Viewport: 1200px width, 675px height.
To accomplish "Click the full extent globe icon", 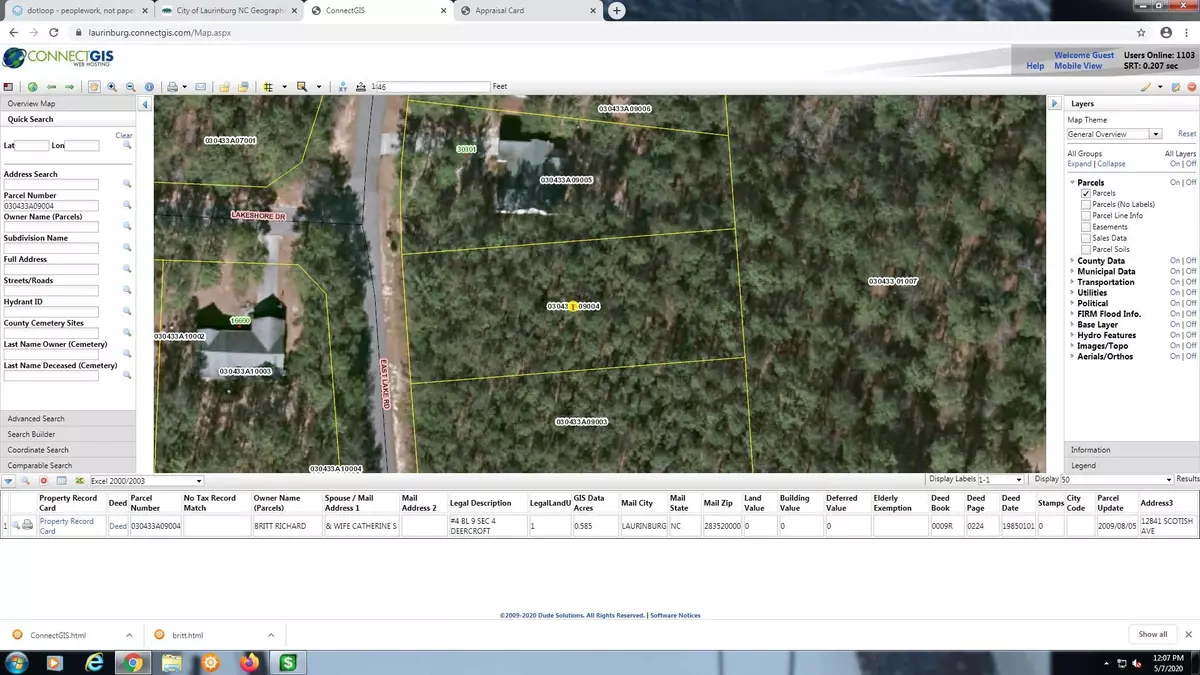I will [x=32, y=87].
